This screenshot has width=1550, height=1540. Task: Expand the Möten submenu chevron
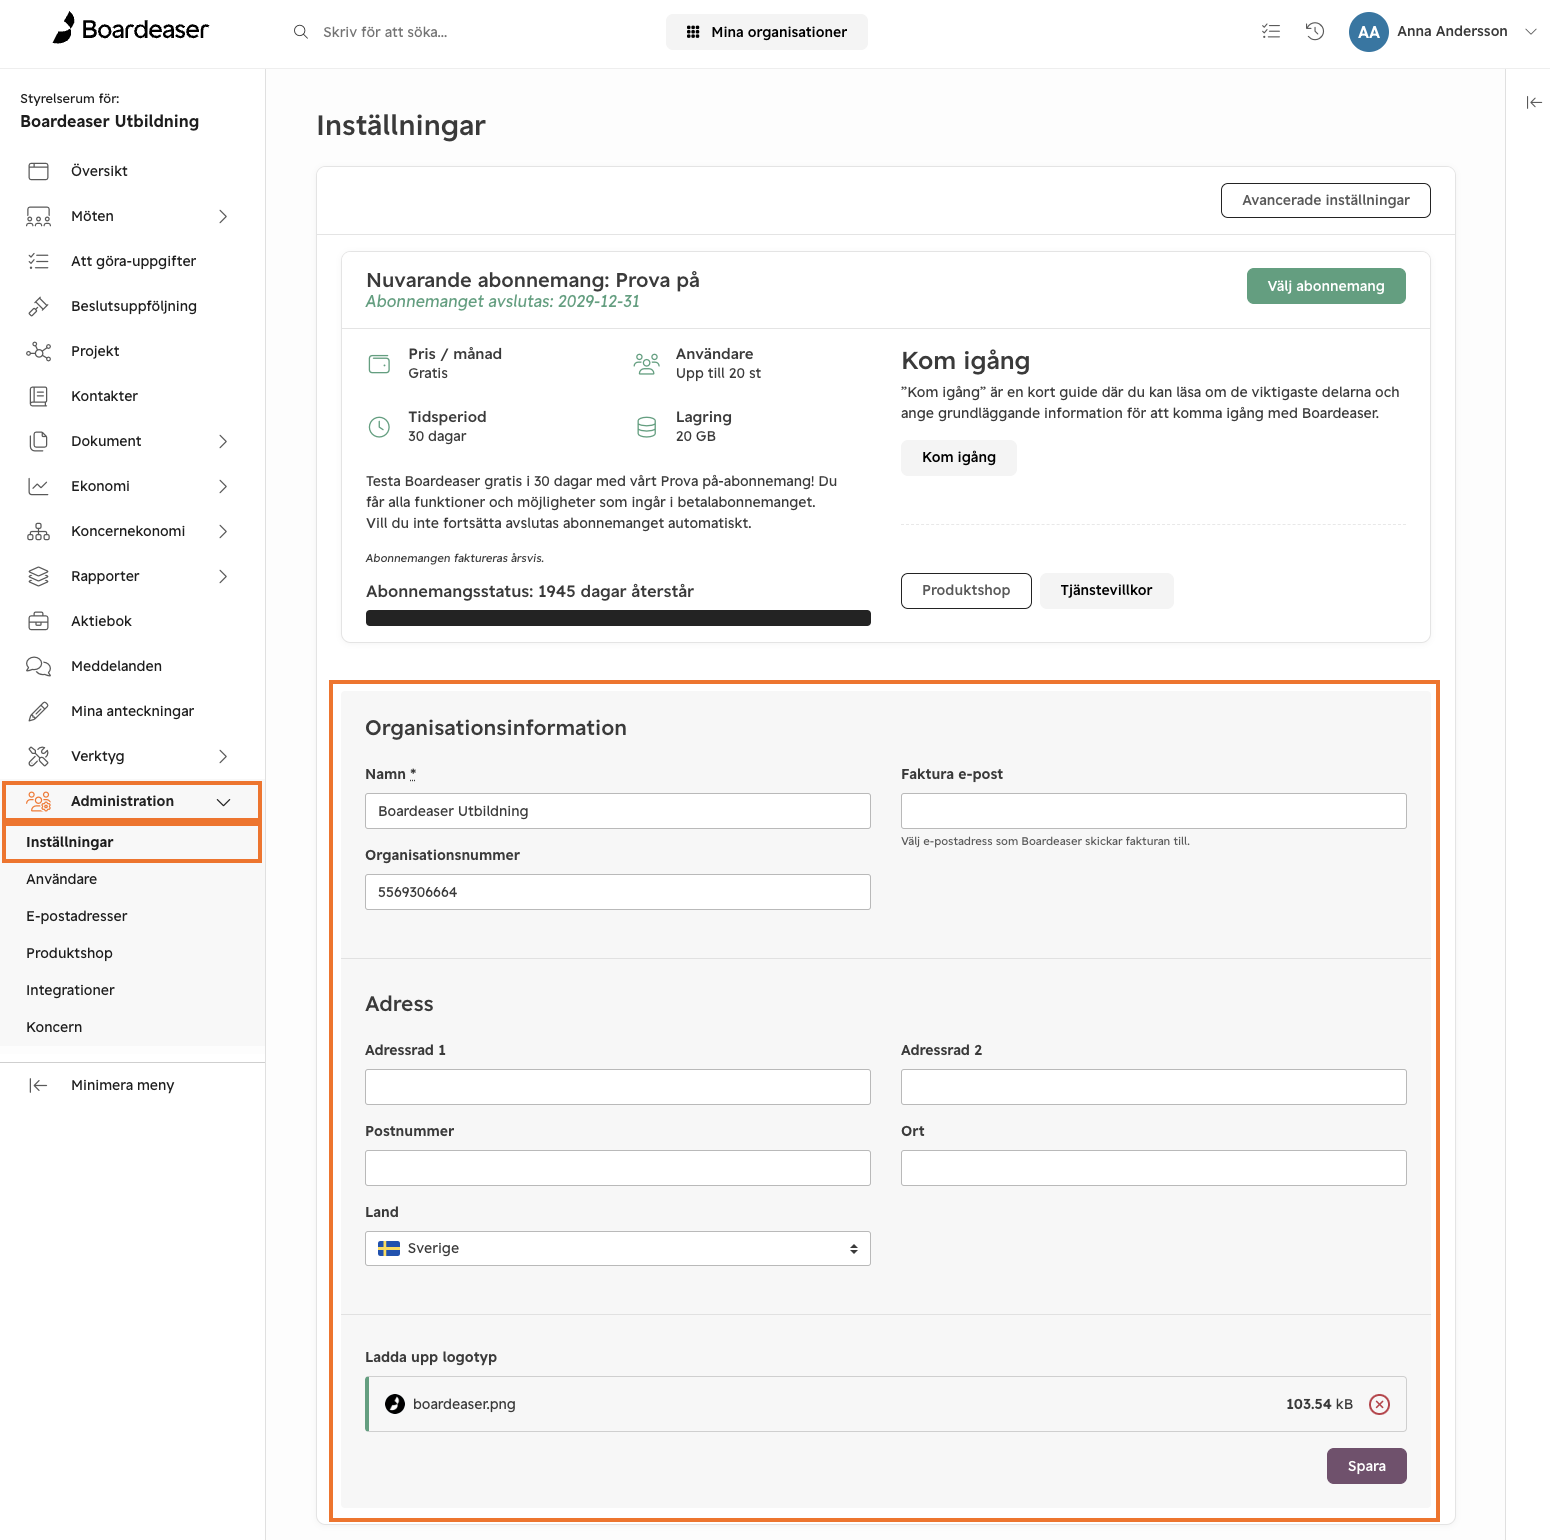[223, 216]
